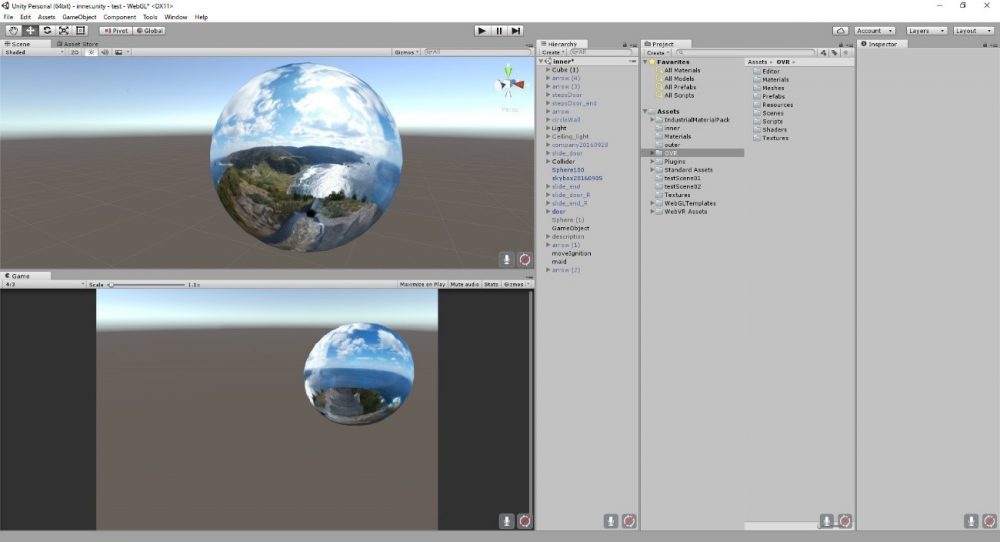
Task: Open the GameObject menu
Action: (x=79, y=17)
